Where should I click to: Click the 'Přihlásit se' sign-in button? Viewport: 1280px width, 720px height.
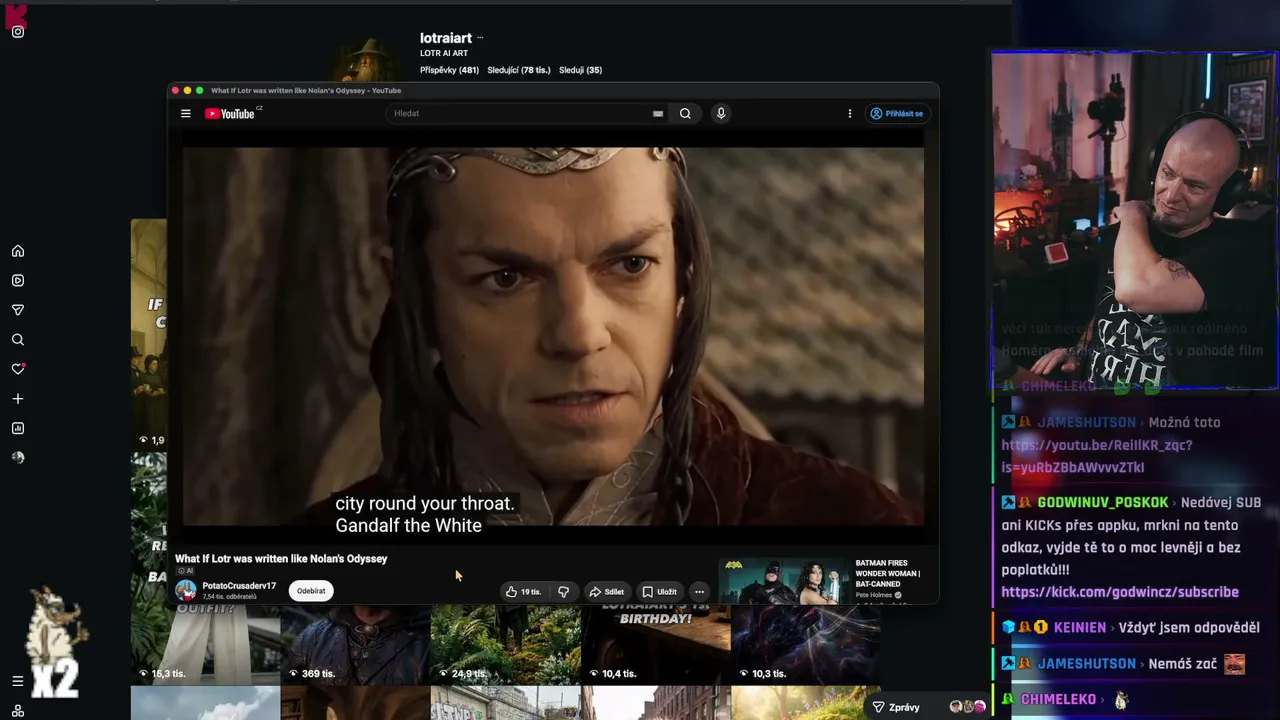897,114
